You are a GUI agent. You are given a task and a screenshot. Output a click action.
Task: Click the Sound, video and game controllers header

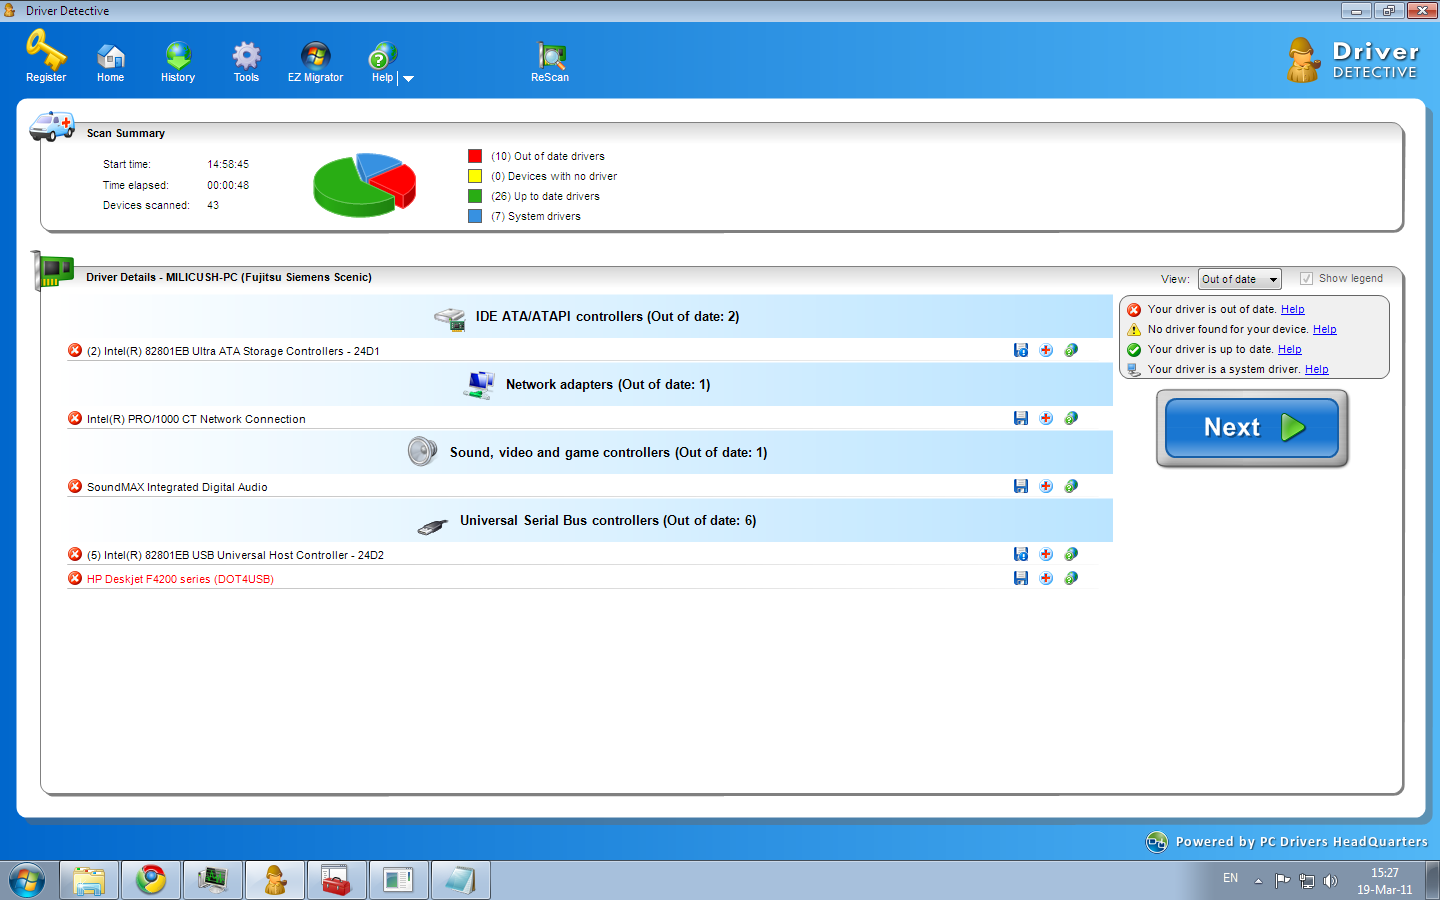point(589,452)
